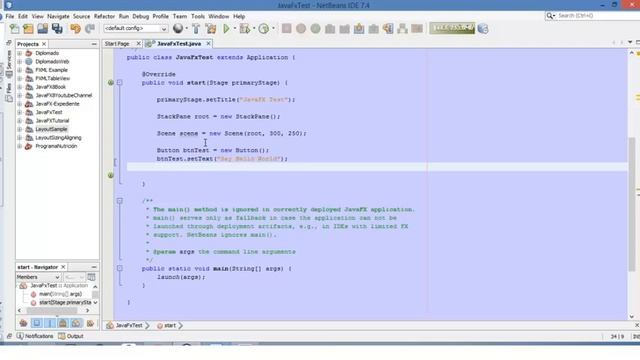Toggle Show Inherited Members in Navigator
The height and width of the screenshot is (360, 640).
click(x=23, y=323)
